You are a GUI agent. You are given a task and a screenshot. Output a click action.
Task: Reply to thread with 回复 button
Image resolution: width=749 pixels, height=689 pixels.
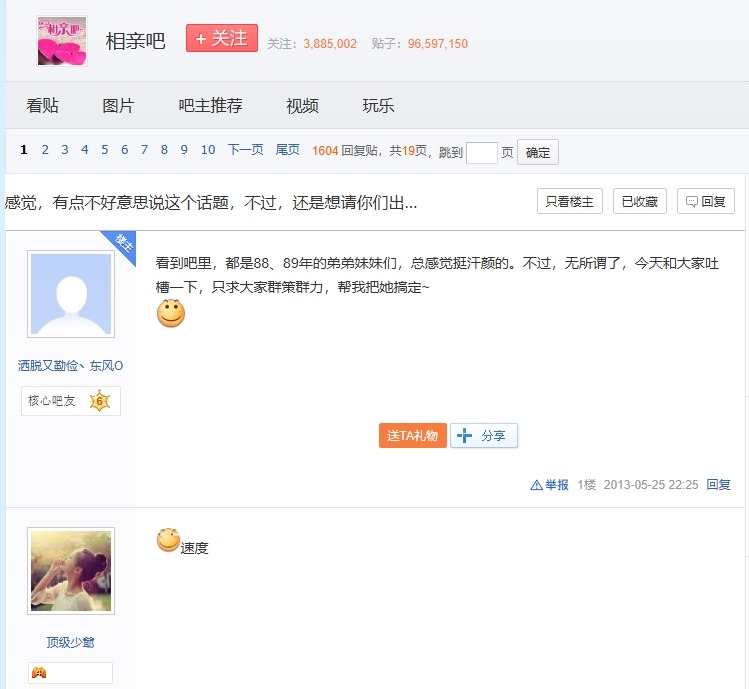(x=706, y=201)
